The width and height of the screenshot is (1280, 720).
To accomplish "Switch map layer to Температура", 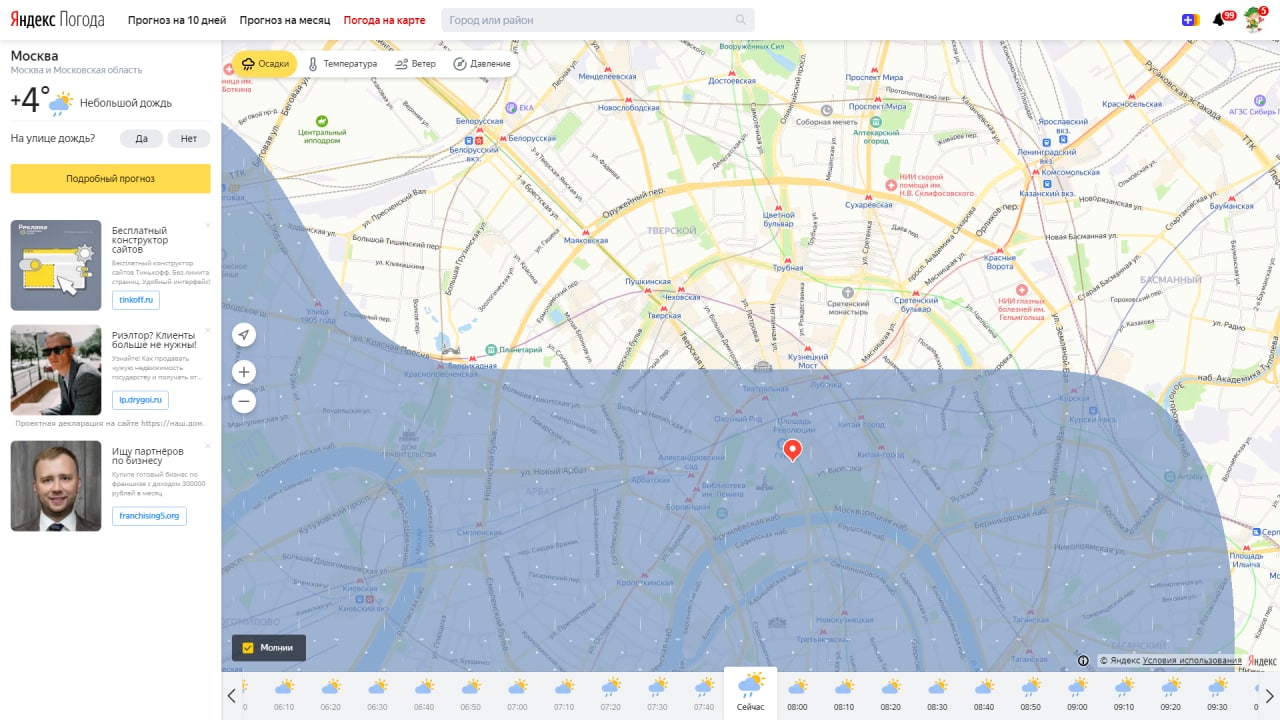I will coord(342,64).
